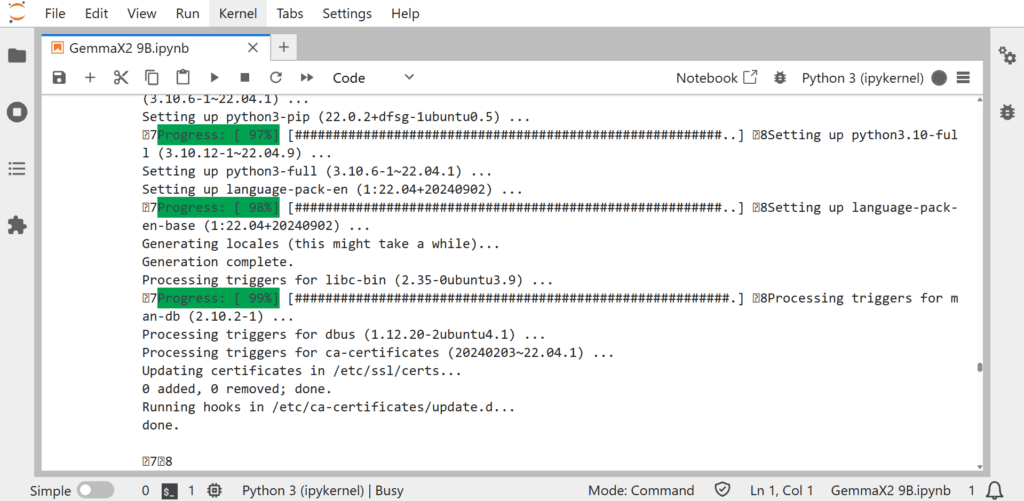Viewport: 1024px width, 501px height.
Task: Open the extension manager puzzle icon
Action: point(17,225)
